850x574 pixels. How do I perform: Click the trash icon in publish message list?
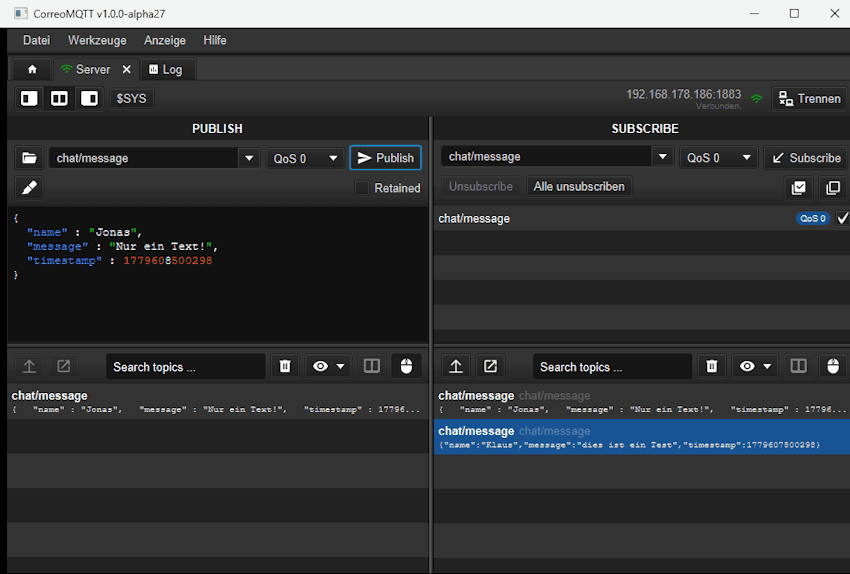pos(285,366)
